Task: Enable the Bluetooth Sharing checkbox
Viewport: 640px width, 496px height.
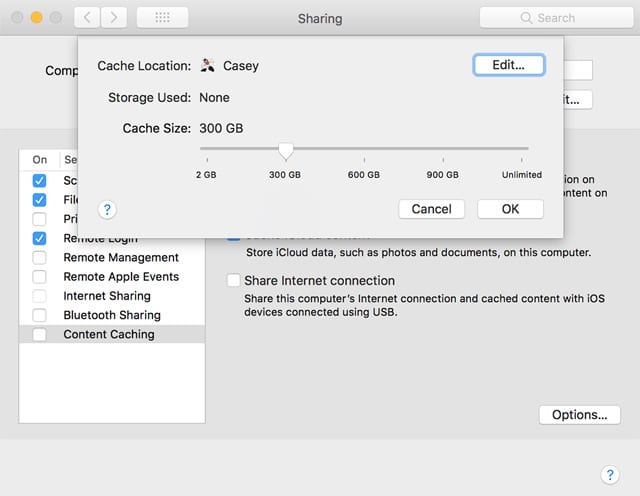Action: click(x=39, y=316)
